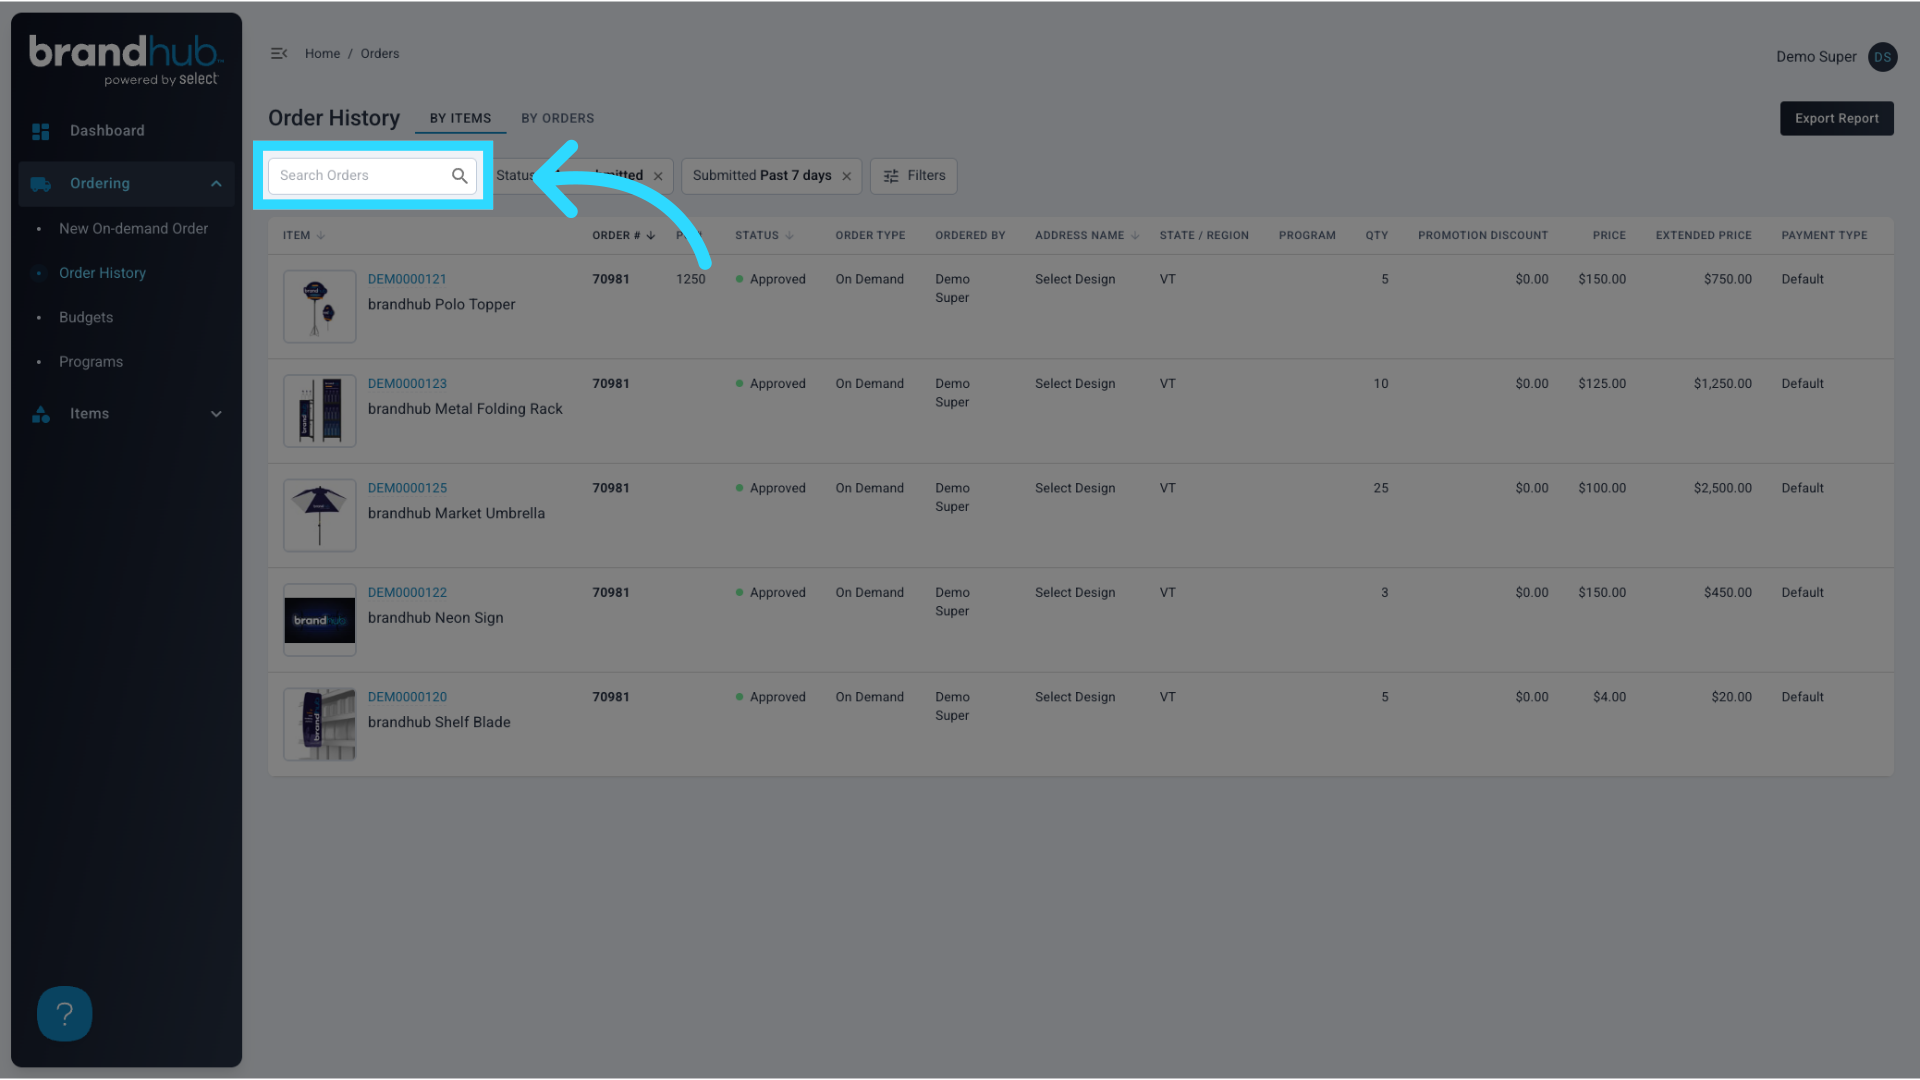Image resolution: width=1920 pixels, height=1080 pixels.
Task: Open order link DEM0000121
Action: pos(407,279)
